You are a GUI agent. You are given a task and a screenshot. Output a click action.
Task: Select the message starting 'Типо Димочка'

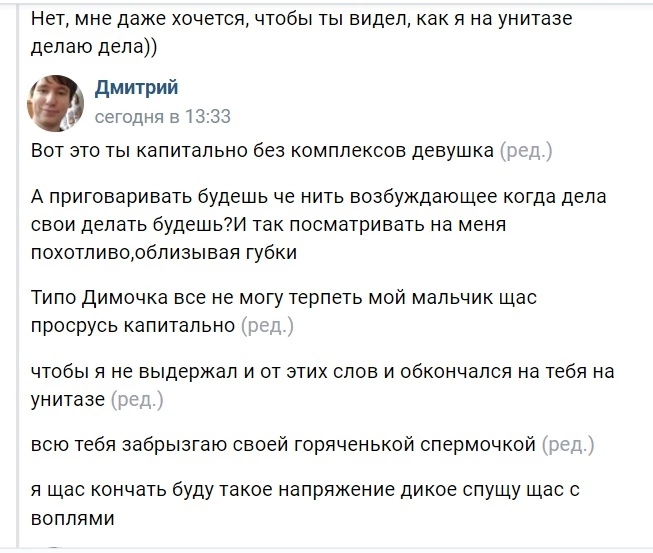point(284,311)
